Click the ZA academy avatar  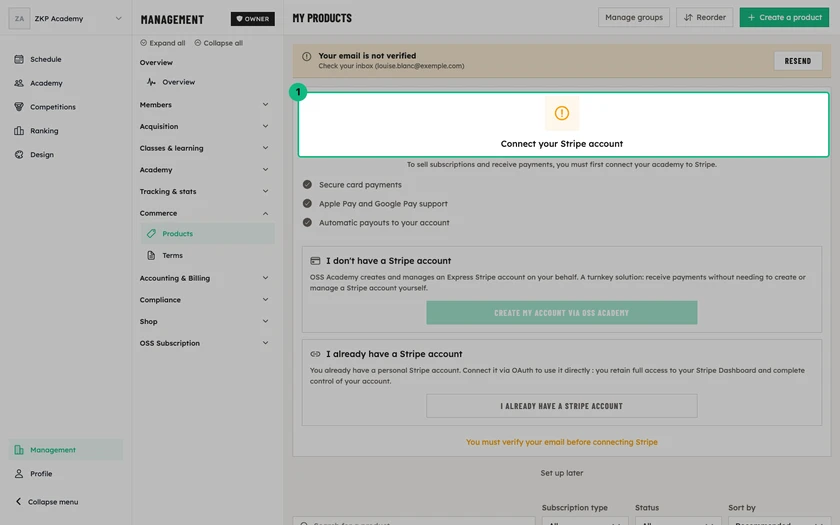tap(19, 18)
